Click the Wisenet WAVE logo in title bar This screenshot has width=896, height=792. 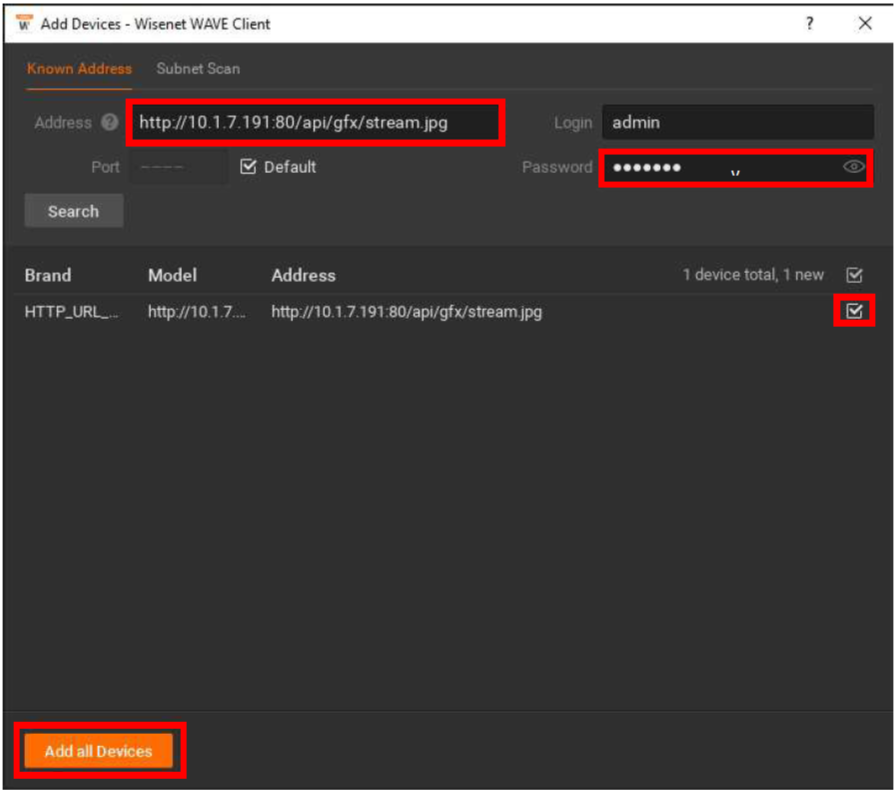pos(24,23)
